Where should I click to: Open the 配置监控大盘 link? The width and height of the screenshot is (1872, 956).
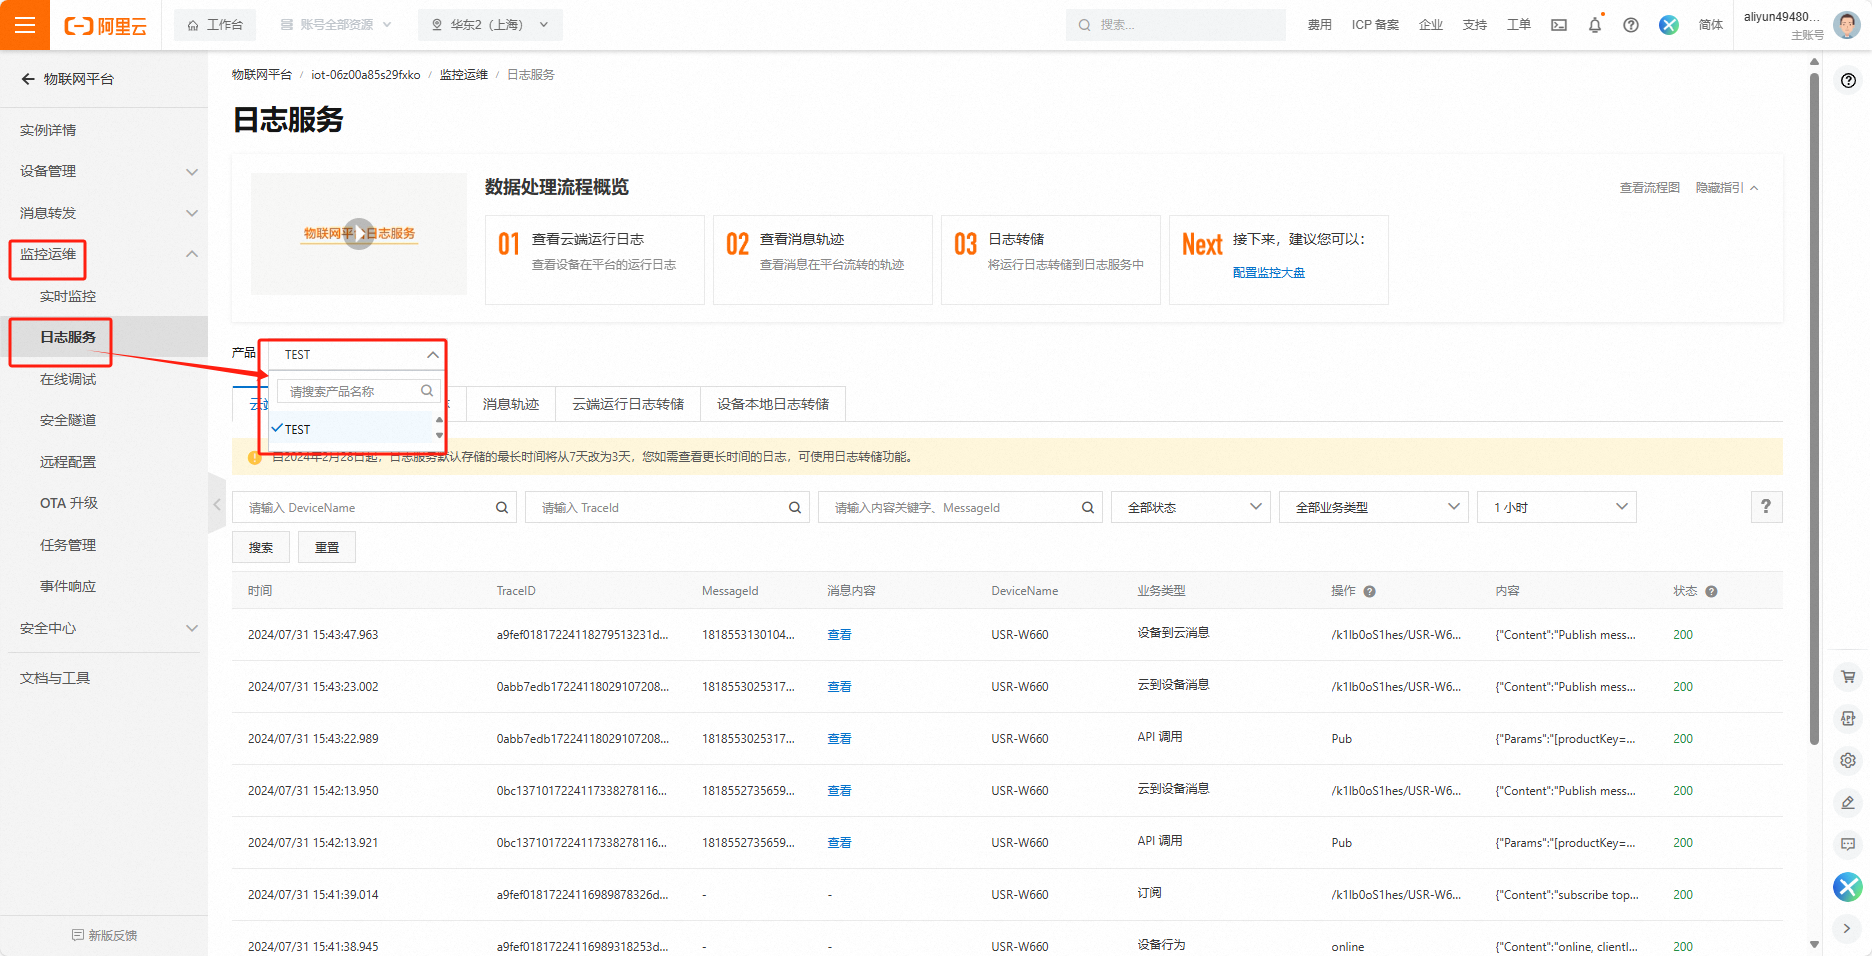(x=1268, y=273)
